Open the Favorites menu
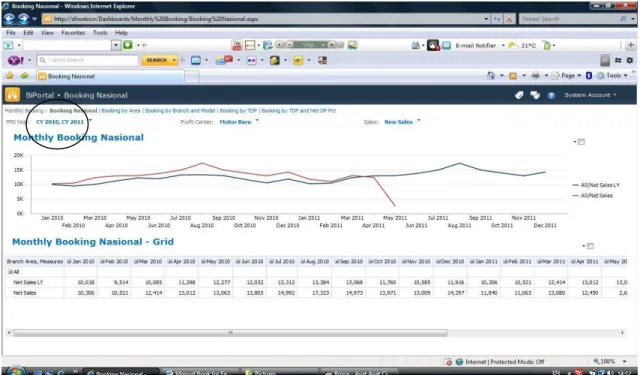Viewport: 640px width, 375px height. click(x=73, y=33)
